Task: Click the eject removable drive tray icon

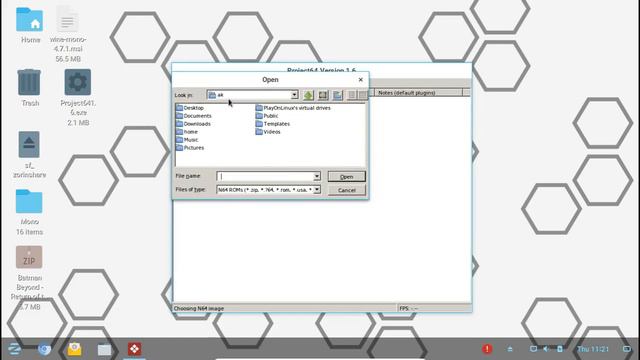Action: [x=510, y=349]
